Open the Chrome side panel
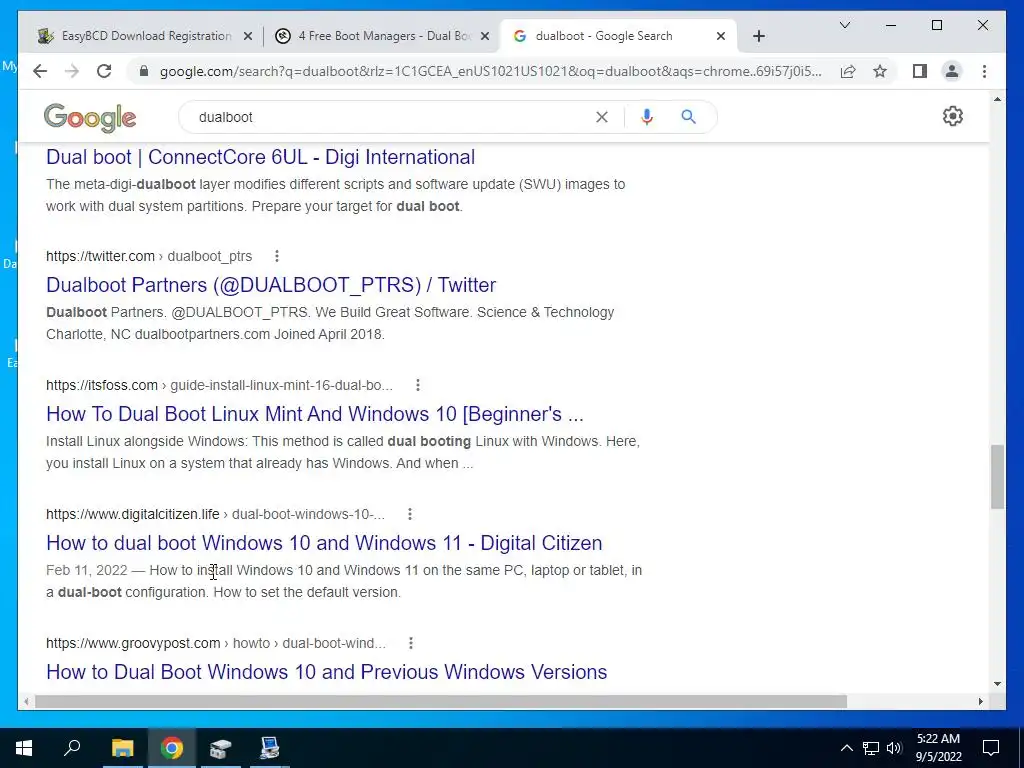 pyautogui.click(x=920, y=71)
